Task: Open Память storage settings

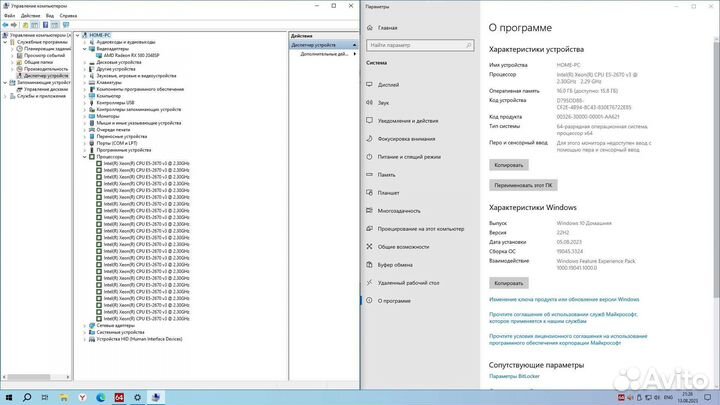Action: pyautogui.click(x=386, y=175)
